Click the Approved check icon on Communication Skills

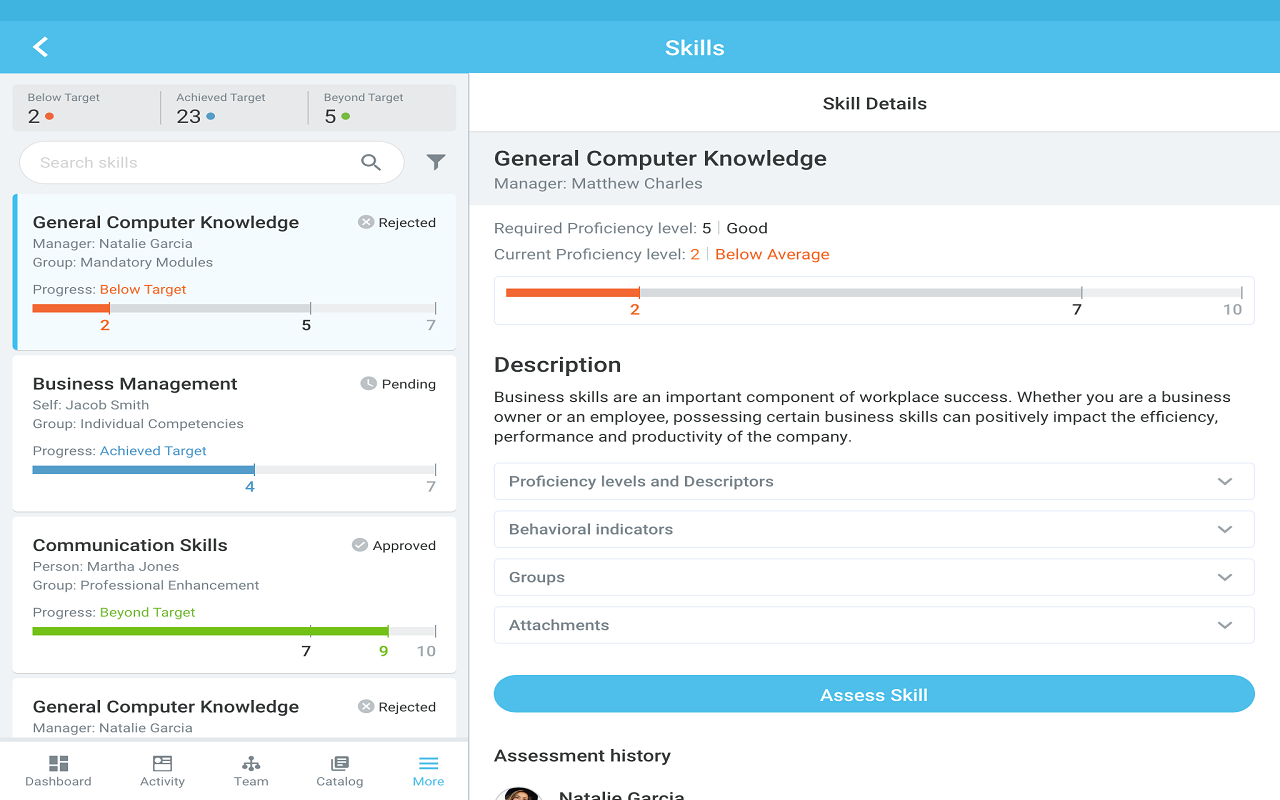tap(360, 545)
